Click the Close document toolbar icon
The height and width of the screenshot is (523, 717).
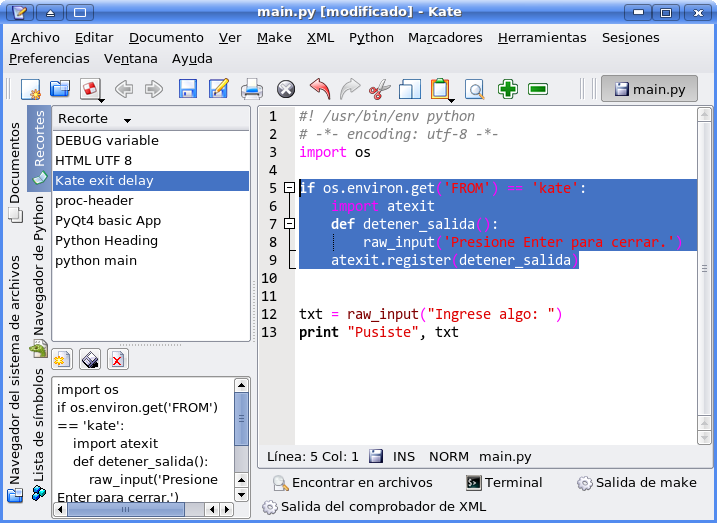pos(89,88)
